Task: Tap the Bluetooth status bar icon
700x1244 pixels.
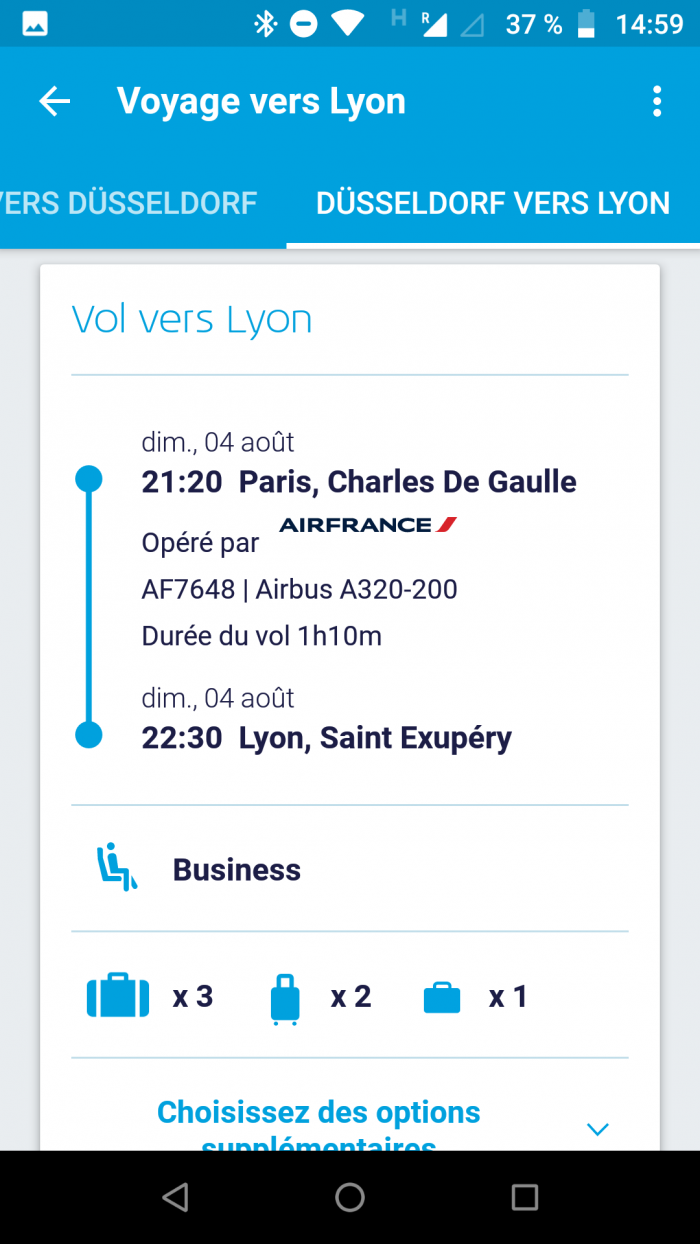Action: point(265,24)
